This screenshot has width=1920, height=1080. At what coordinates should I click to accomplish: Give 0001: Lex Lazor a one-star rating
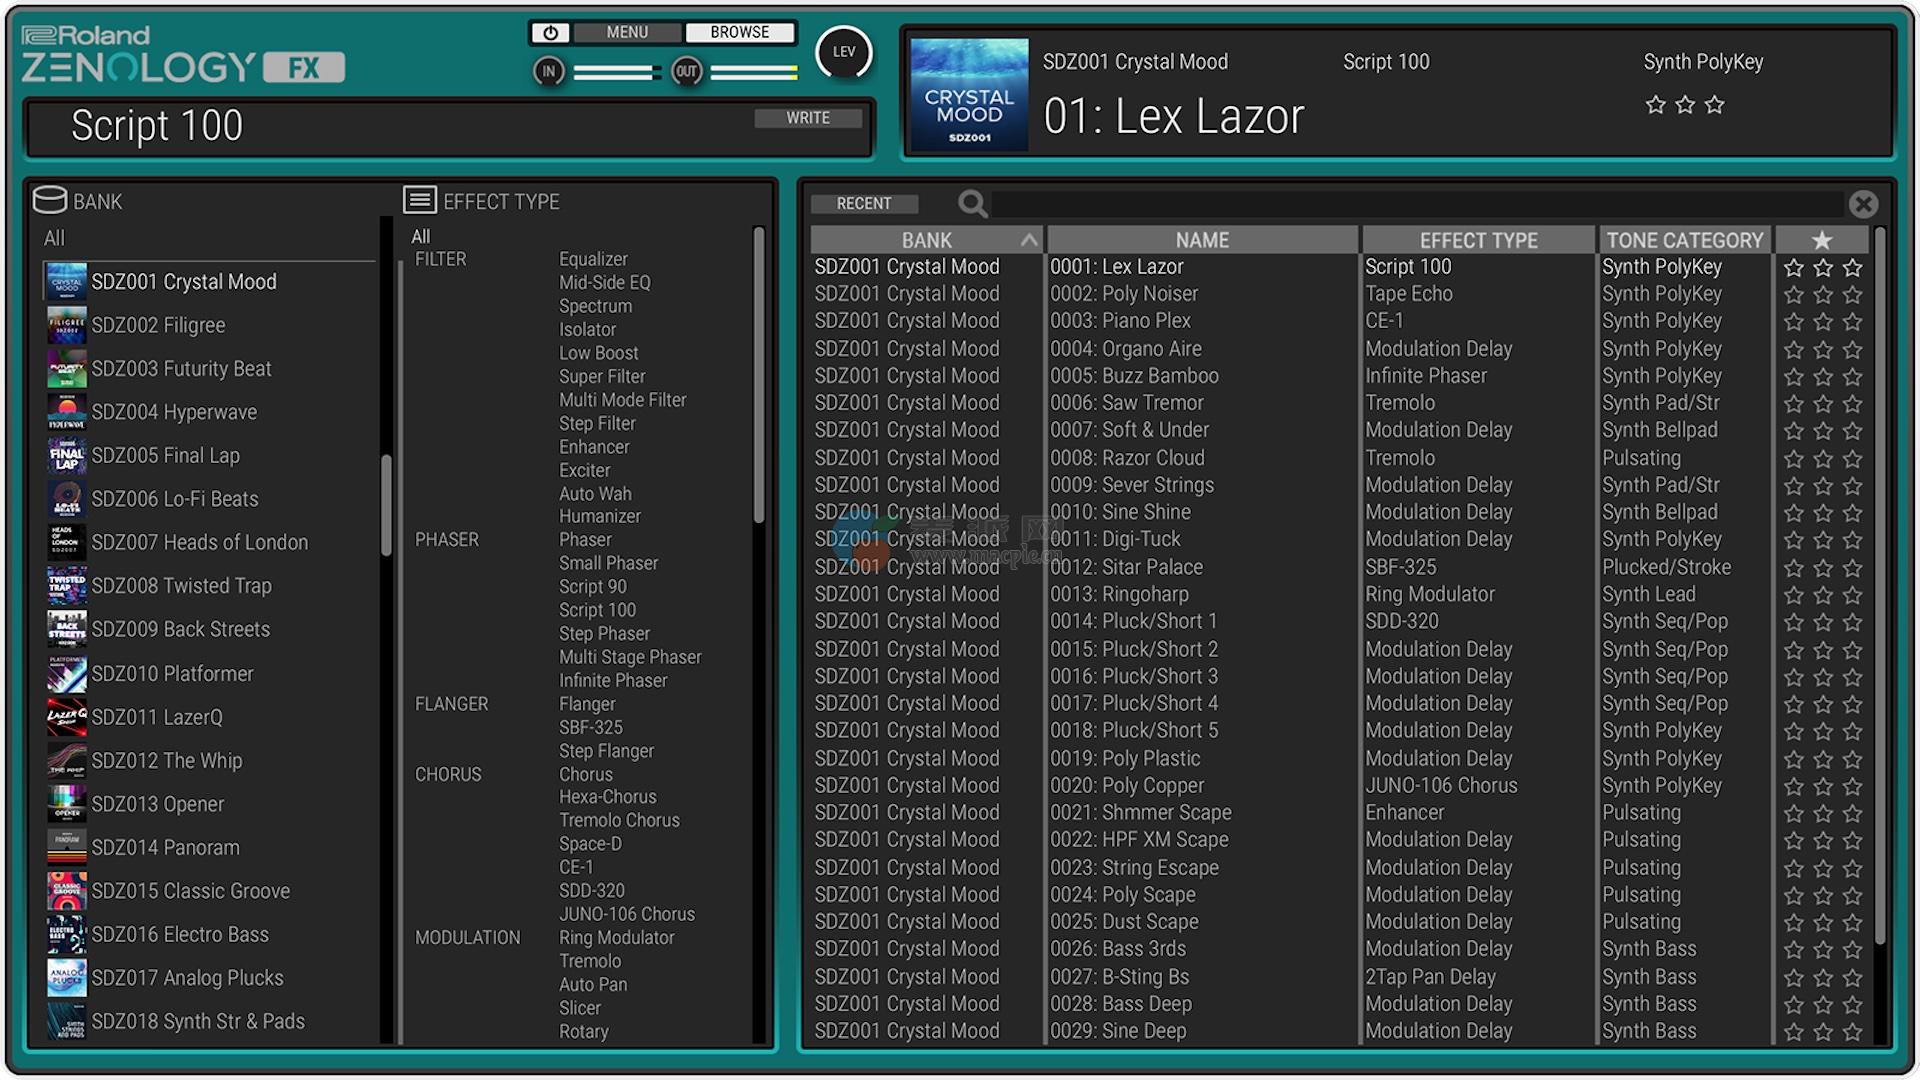point(1794,268)
